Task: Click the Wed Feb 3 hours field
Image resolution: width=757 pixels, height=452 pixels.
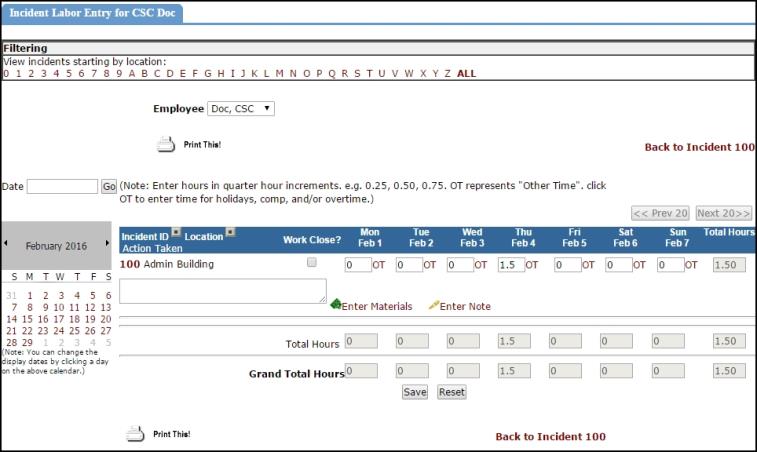Action: pyautogui.click(x=460, y=265)
